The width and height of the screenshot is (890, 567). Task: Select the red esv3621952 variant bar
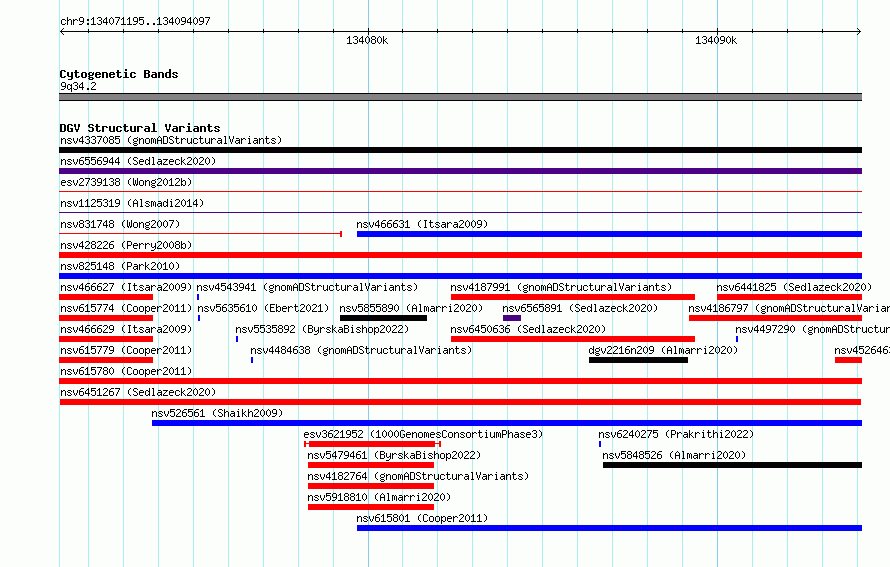[x=372, y=444]
